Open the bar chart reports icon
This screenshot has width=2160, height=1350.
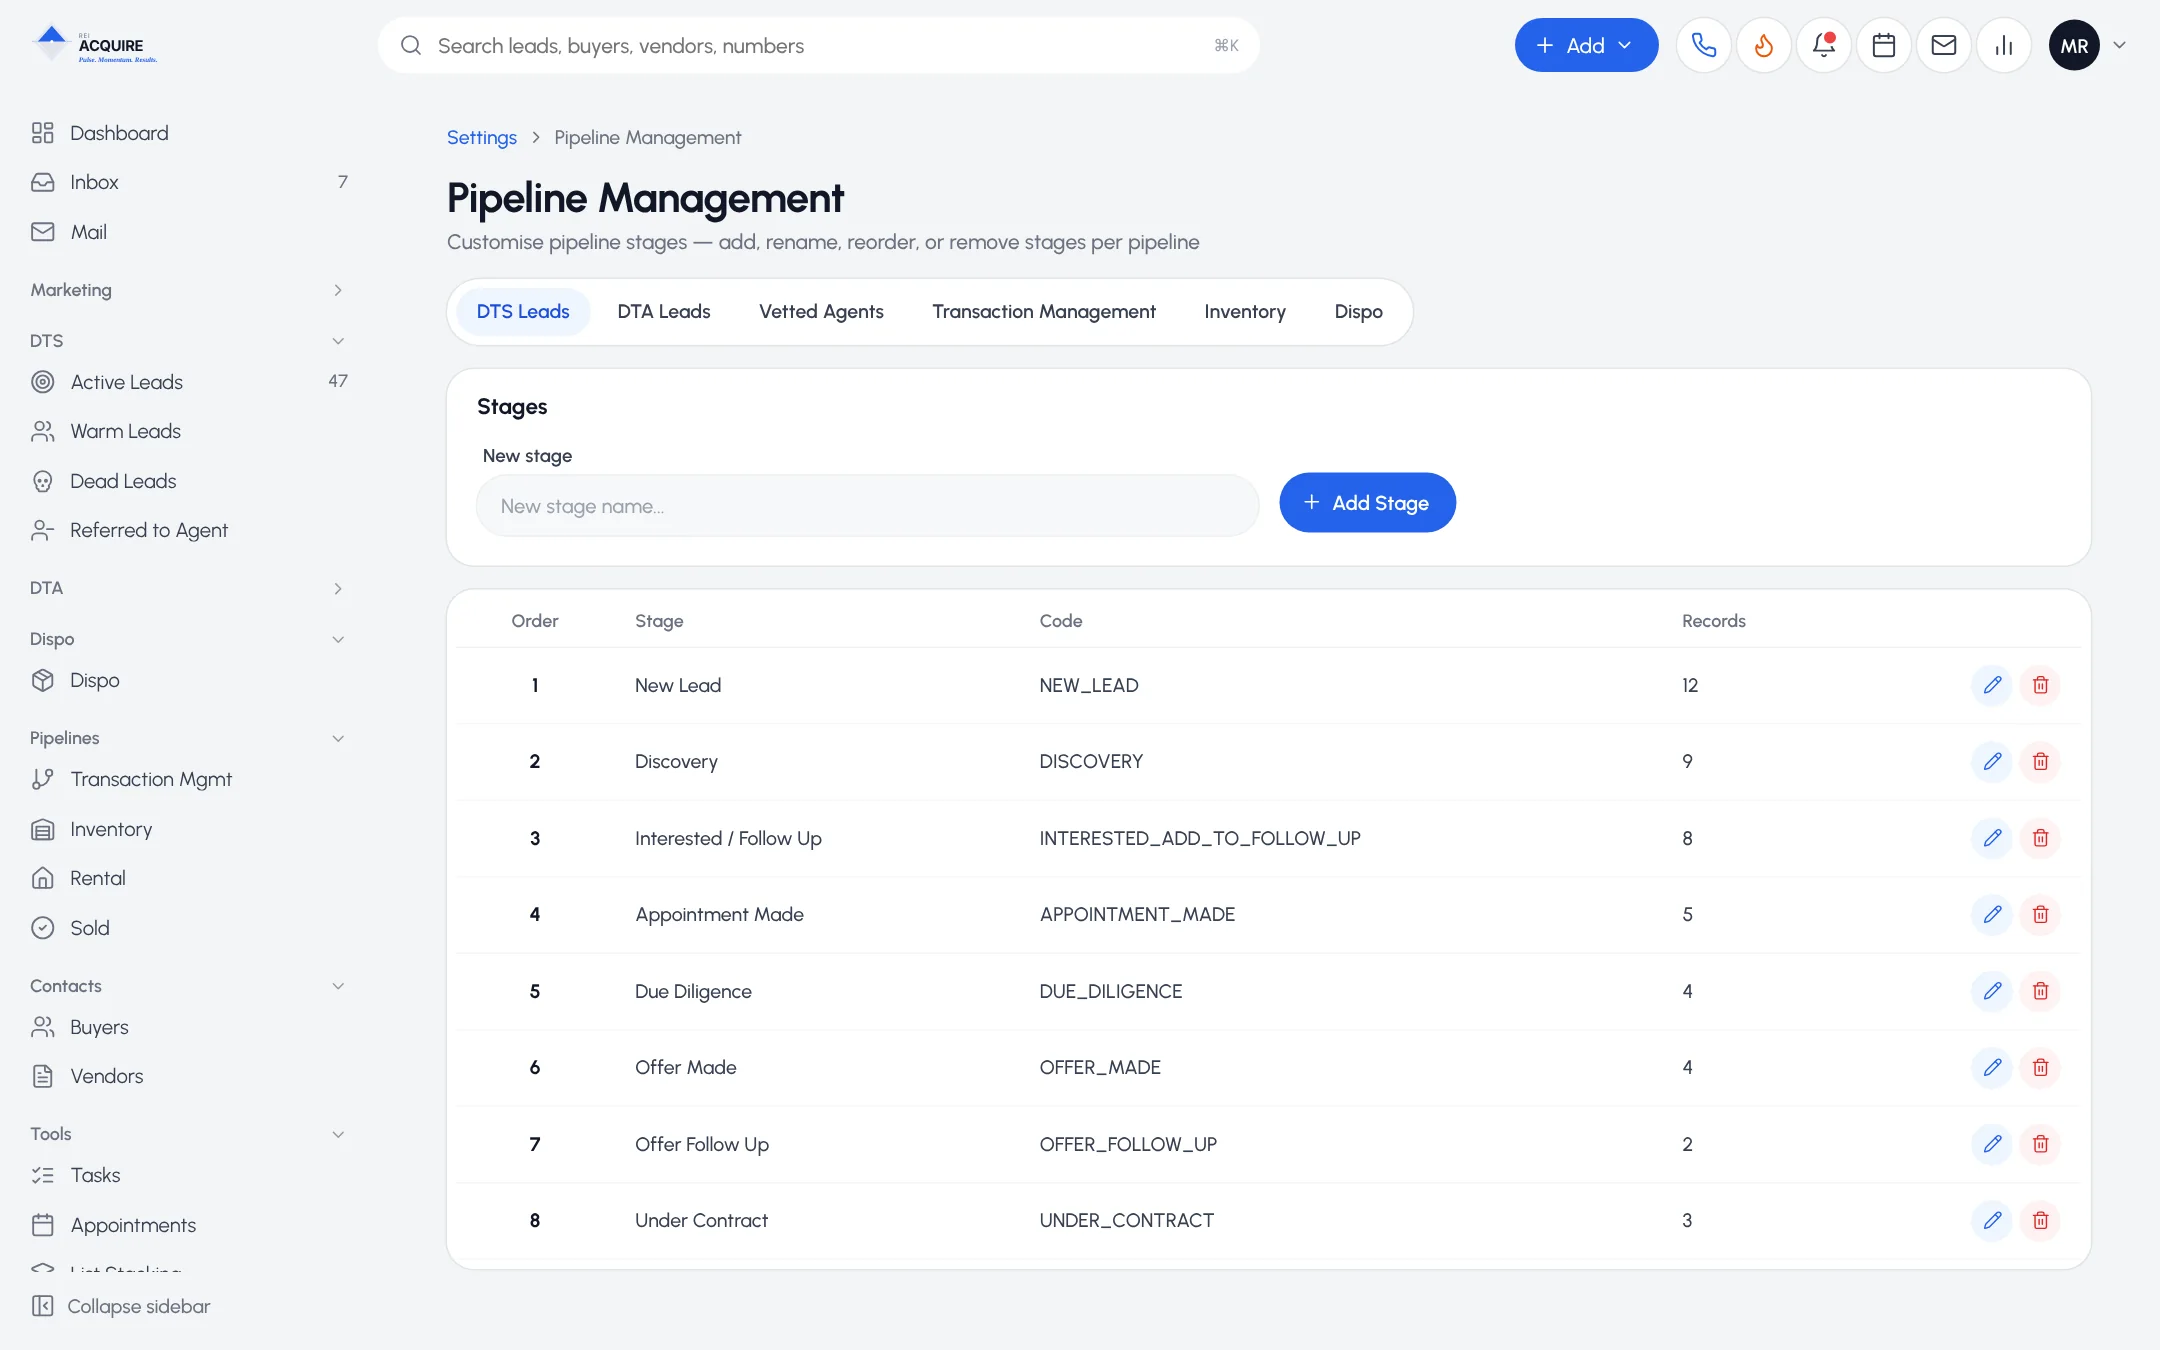pos(2004,45)
